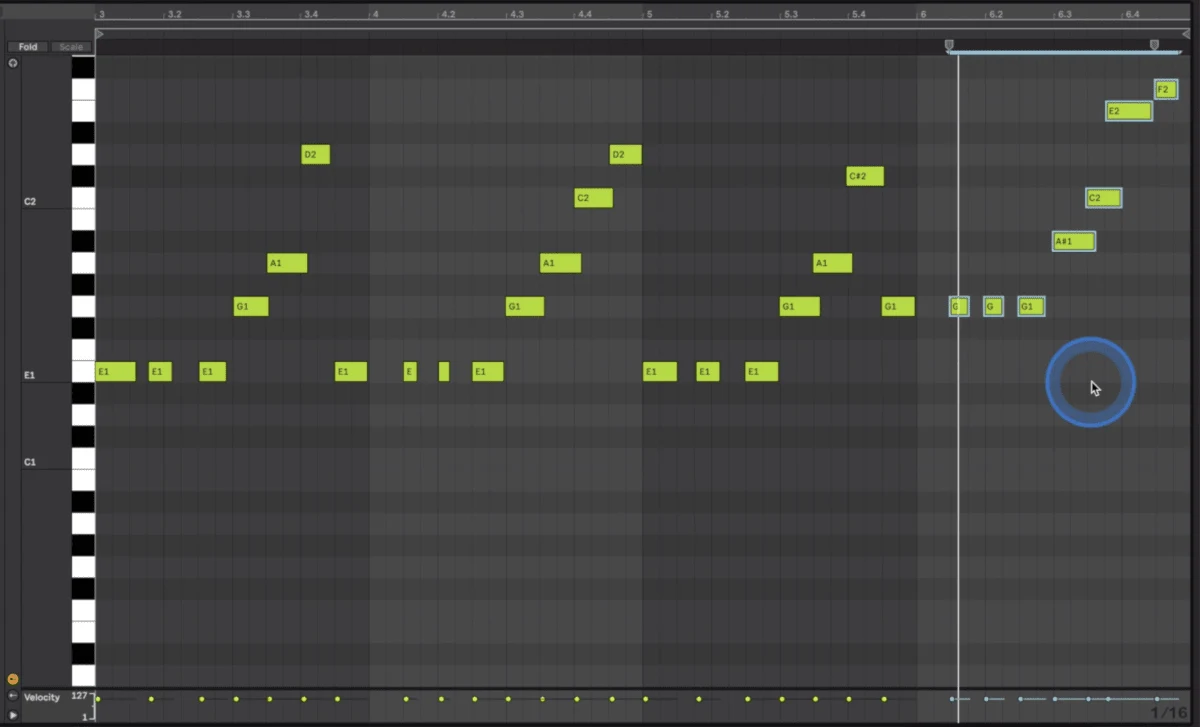Screen dimensions: 1200x727
Task: Select the A#1 note
Action: [1074, 241]
